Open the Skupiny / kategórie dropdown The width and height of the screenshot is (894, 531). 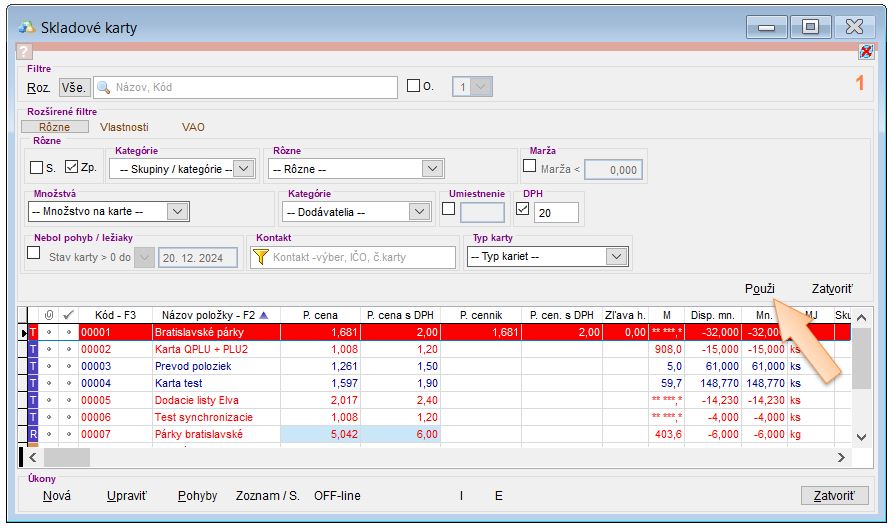pos(245,169)
